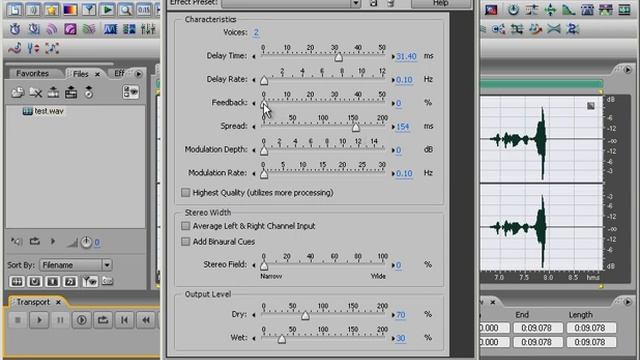The image size is (640, 360).
Task: Select the Transport panel tab
Action: click(x=33, y=302)
